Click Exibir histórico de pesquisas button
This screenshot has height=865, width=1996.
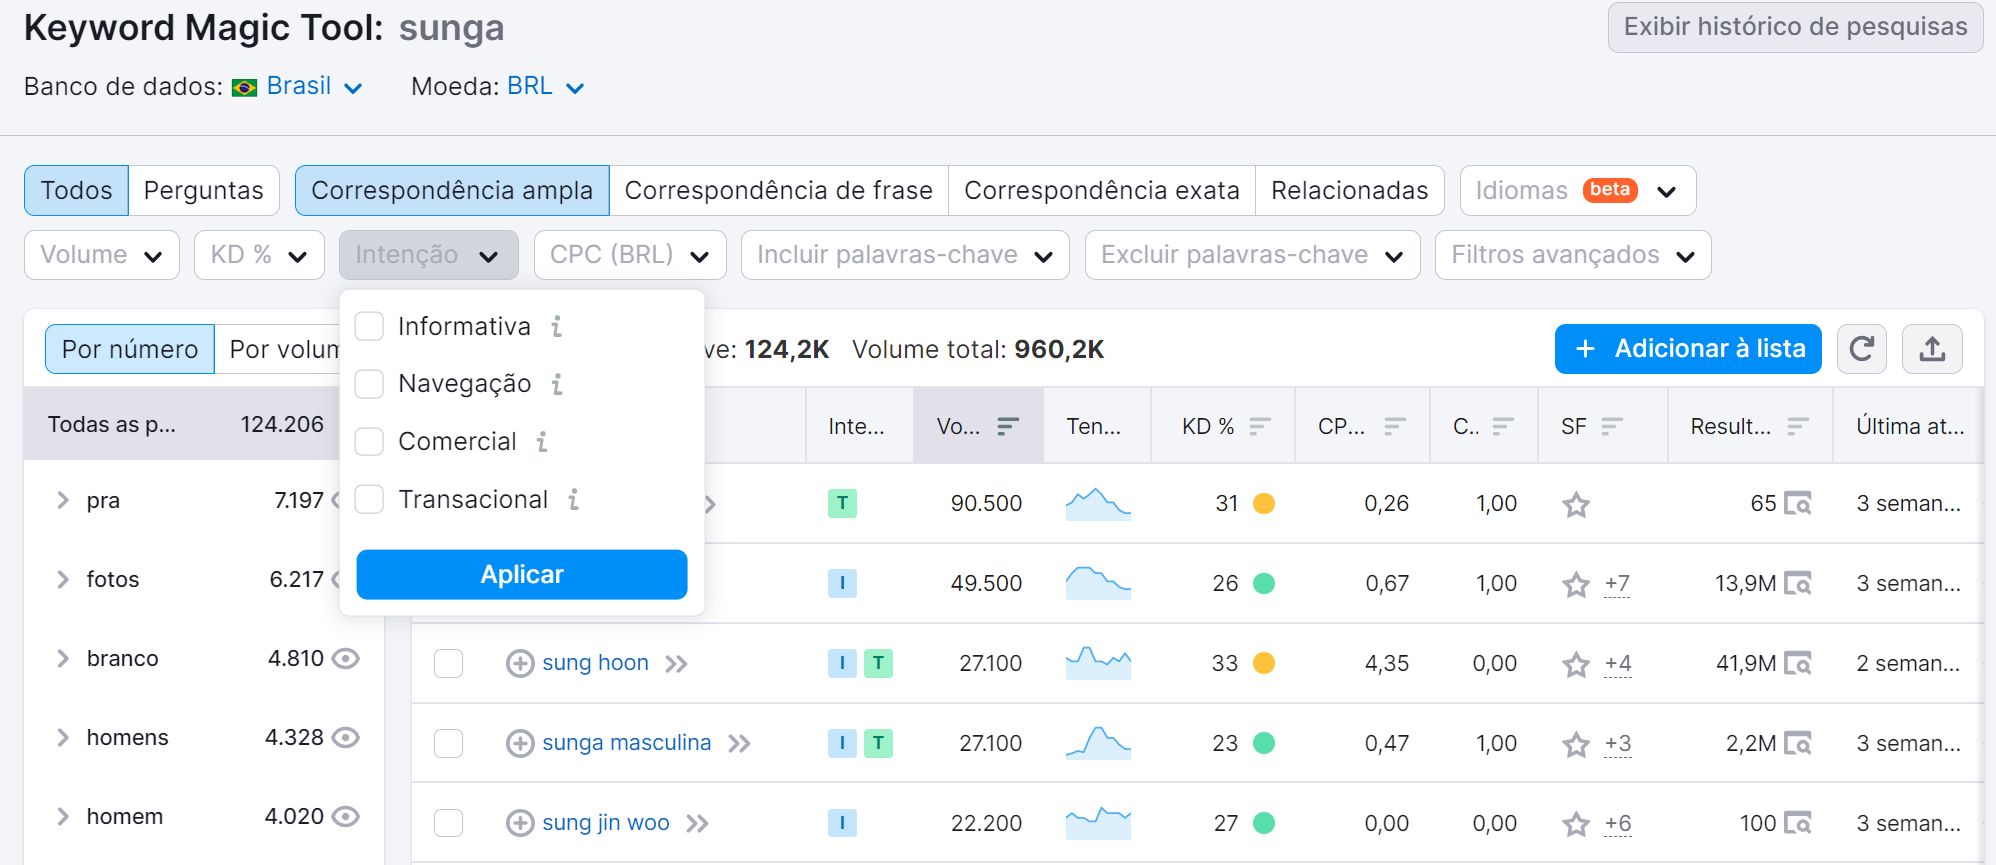[1795, 27]
